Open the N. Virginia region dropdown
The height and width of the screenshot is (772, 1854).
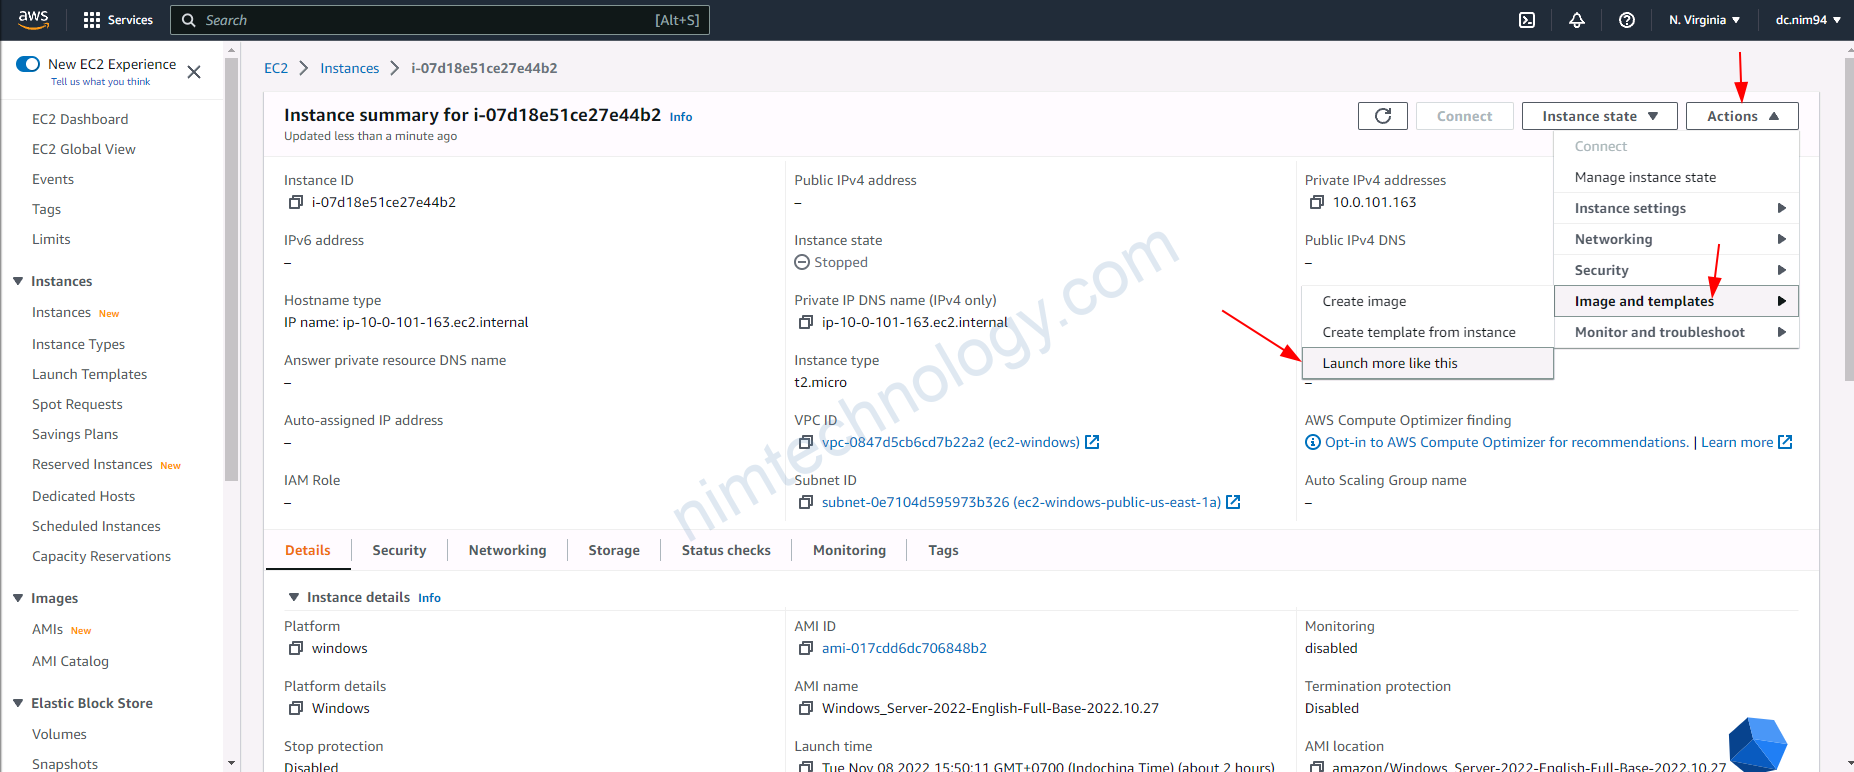[x=1704, y=20]
